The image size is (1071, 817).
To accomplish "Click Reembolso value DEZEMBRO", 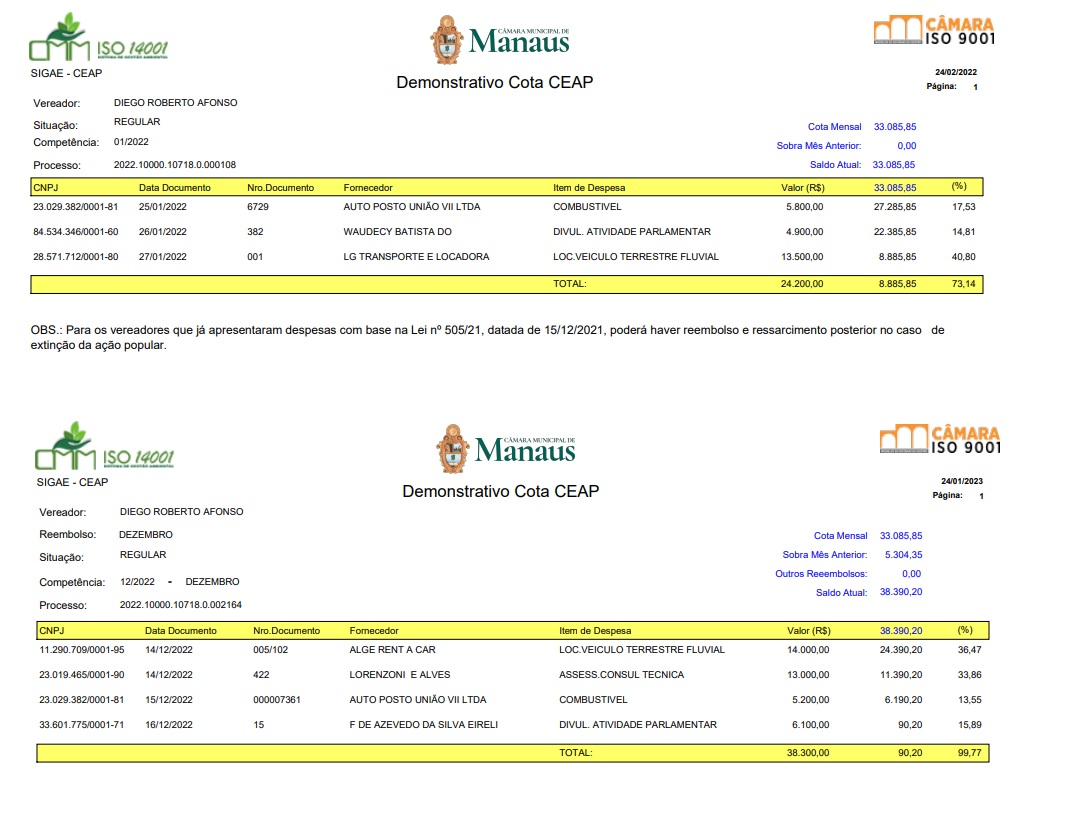I will click(x=145, y=534).
